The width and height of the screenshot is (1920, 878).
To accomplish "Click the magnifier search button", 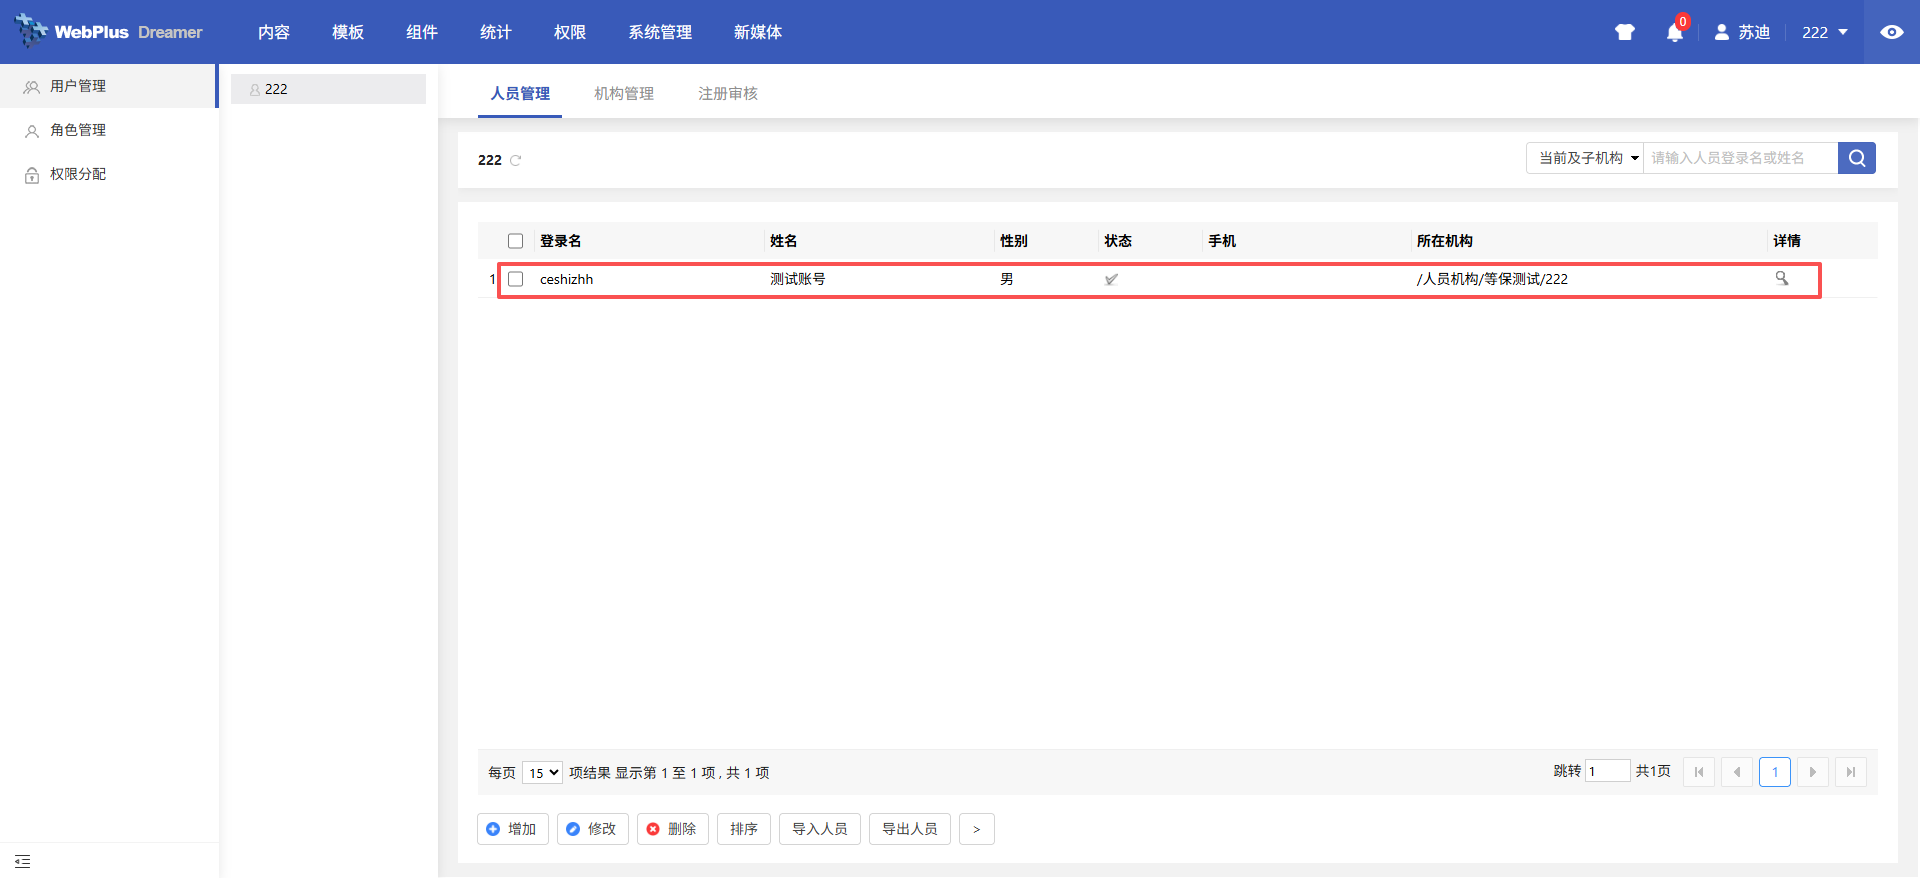I will click(x=1856, y=158).
